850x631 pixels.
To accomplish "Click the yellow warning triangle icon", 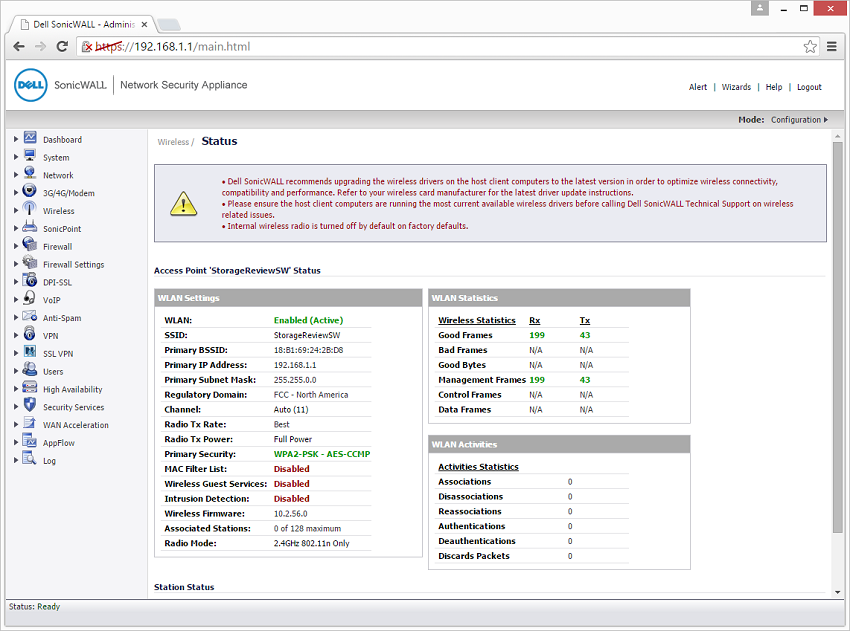I will tap(183, 203).
